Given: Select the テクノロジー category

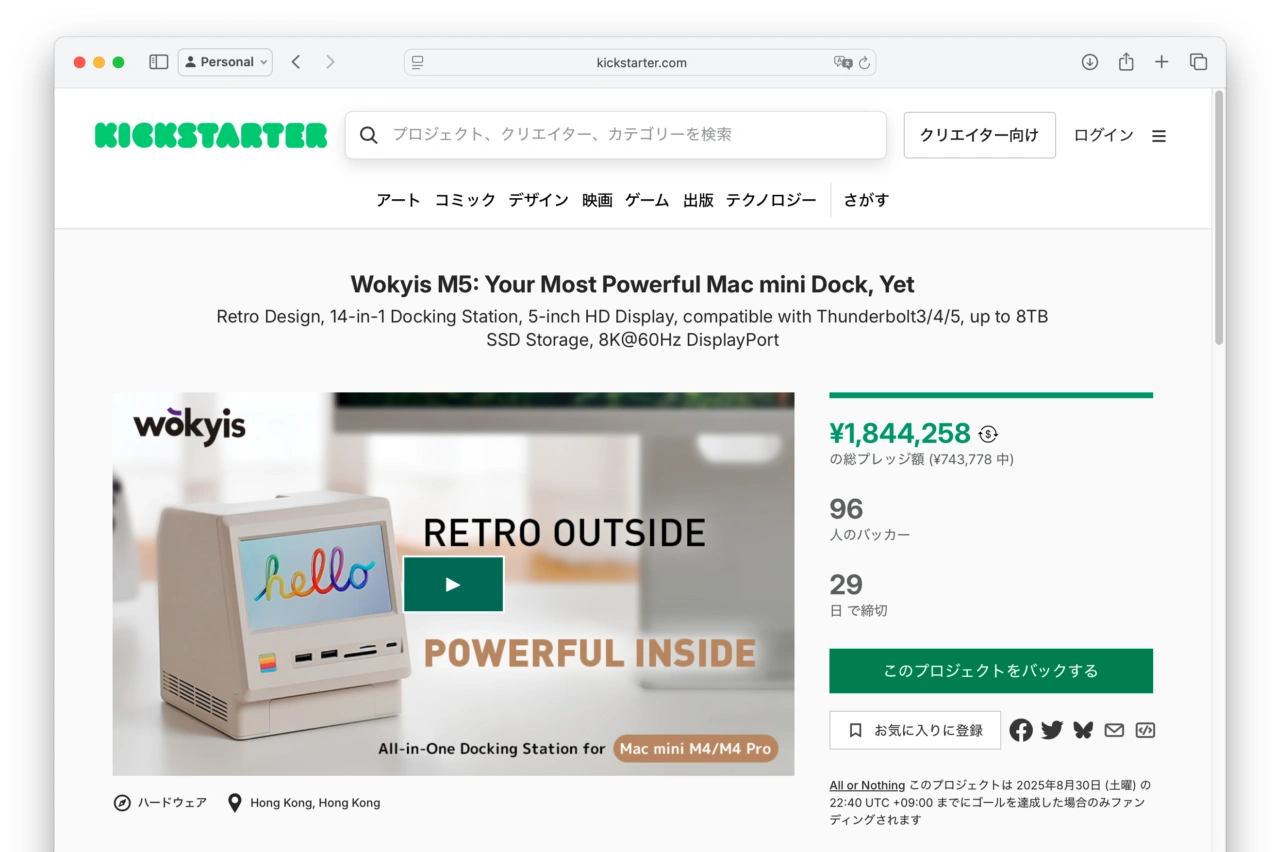Looking at the screenshot, I should (x=771, y=200).
